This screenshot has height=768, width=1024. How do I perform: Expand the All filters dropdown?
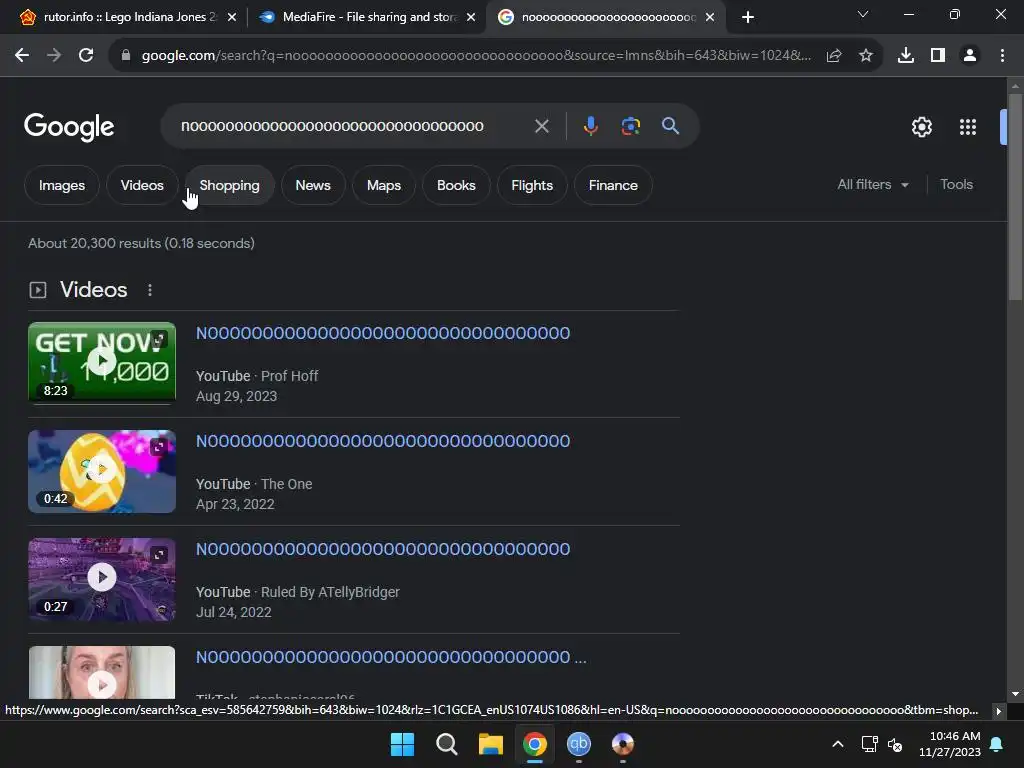873,185
